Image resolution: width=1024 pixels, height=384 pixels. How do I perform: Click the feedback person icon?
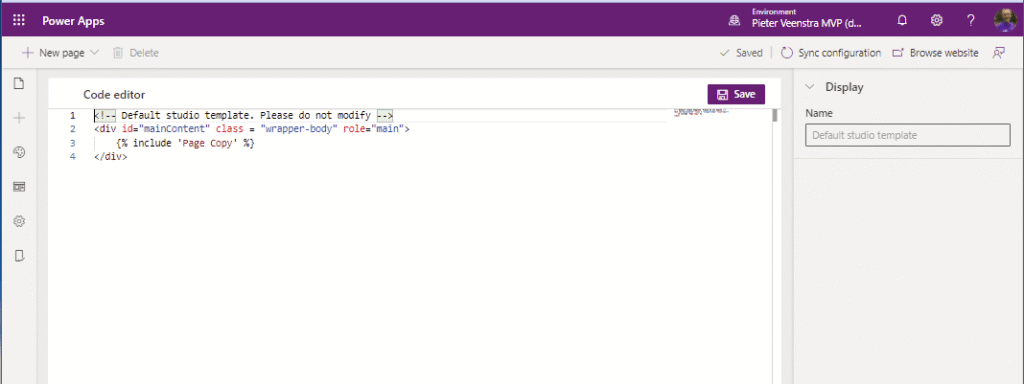tap(999, 53)
